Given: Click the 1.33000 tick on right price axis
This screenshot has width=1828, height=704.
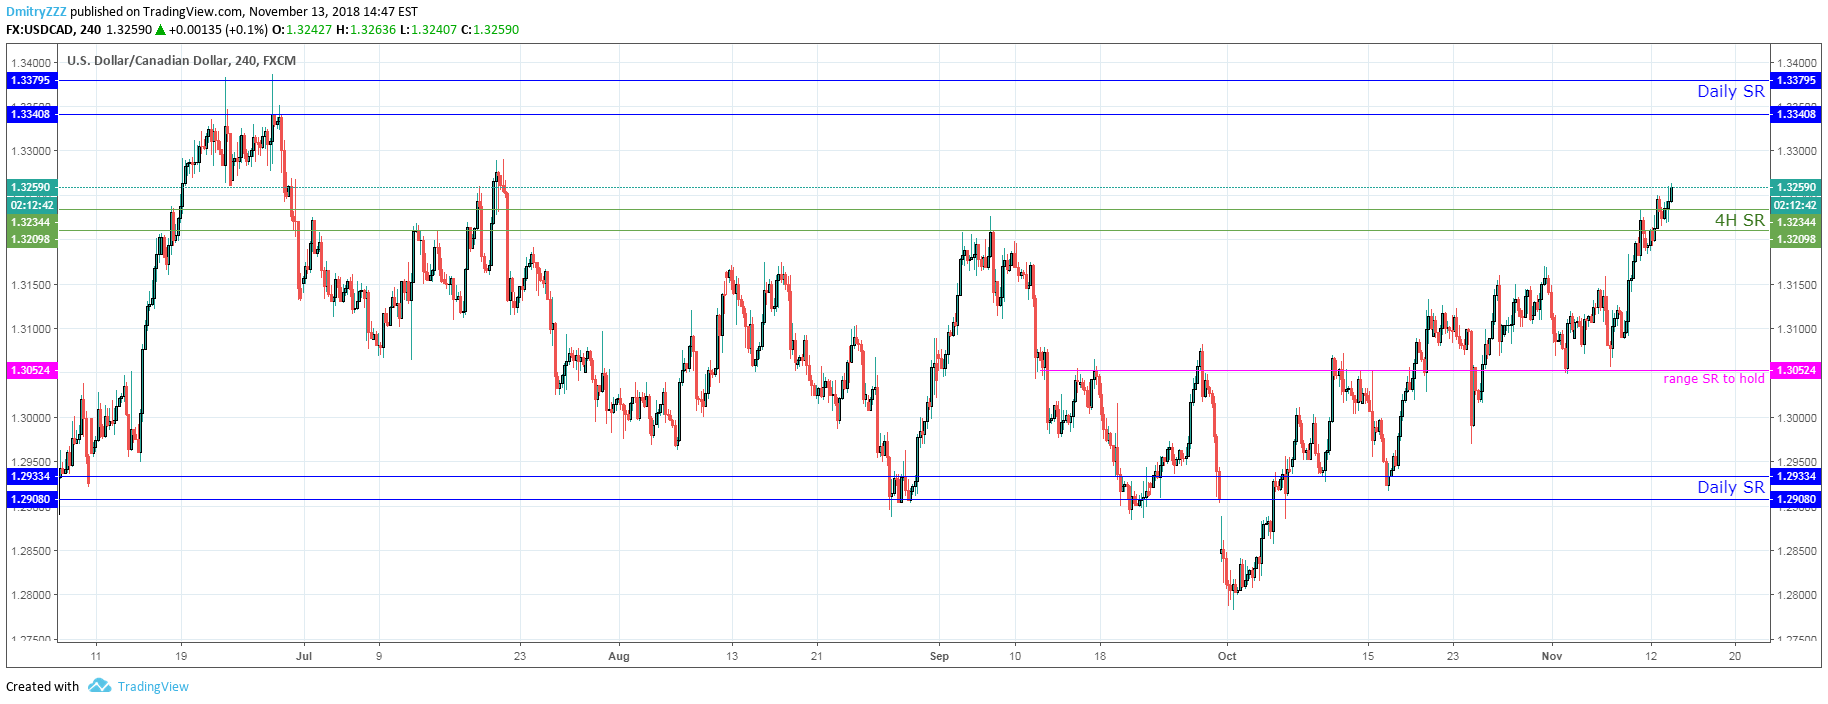Looking at the screenshot, I should [1799, 152].
